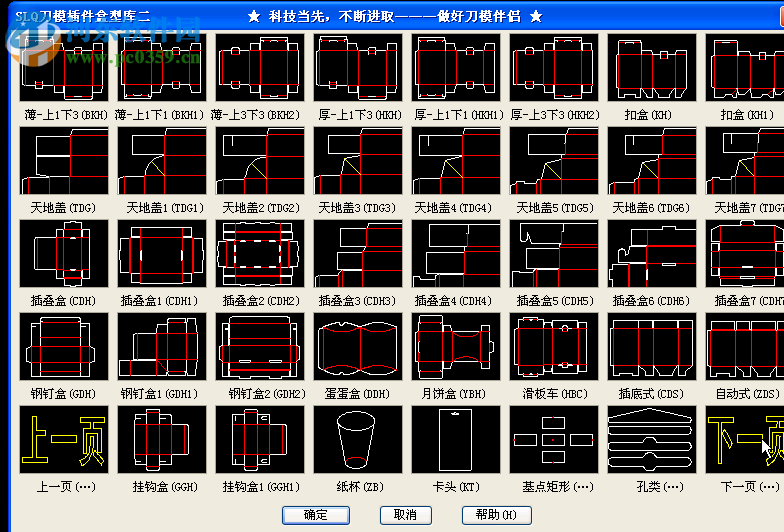Pick the 插叠盒2 (CDH2) template
This screenshot has width=784, height=532.
260,254
